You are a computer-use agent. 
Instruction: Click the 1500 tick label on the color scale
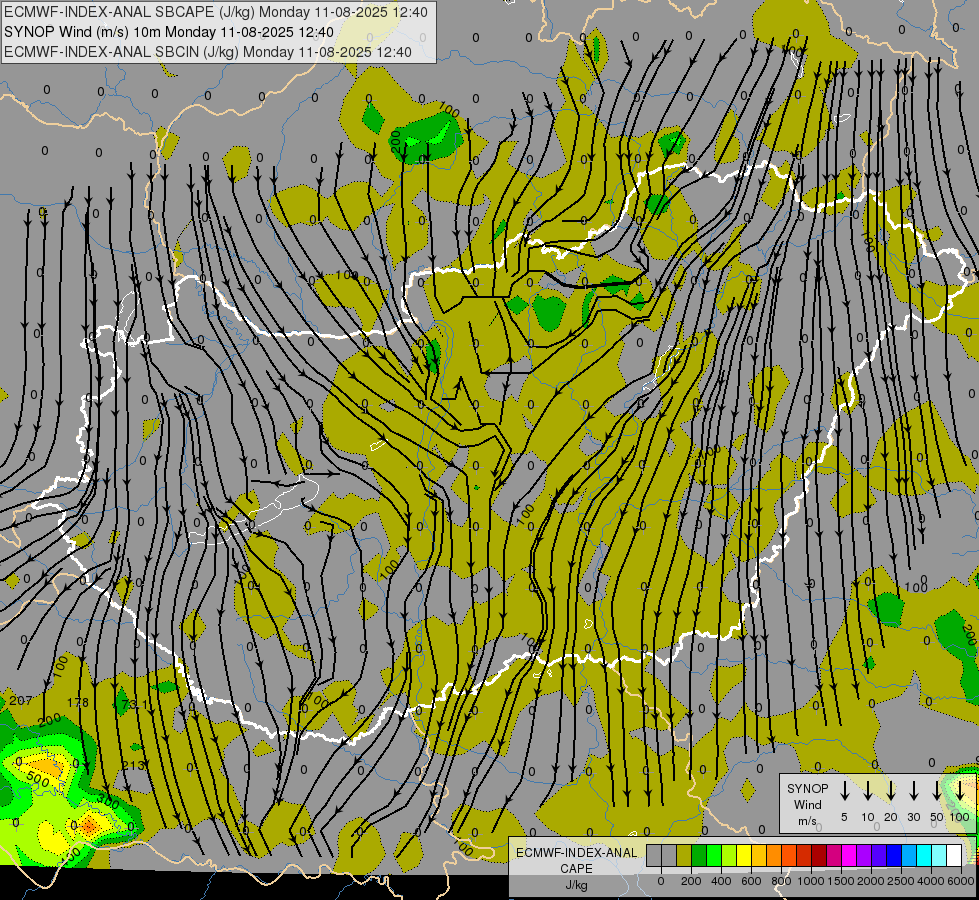840,881
